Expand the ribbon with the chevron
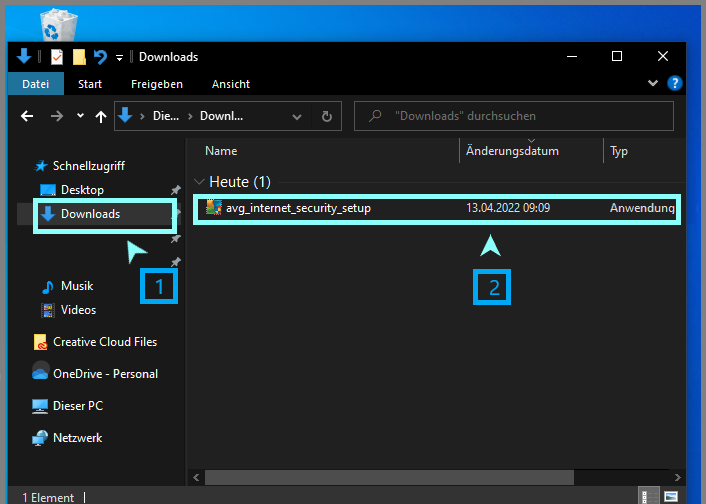This screenshot has width=706, height=504. click(652, 83)
